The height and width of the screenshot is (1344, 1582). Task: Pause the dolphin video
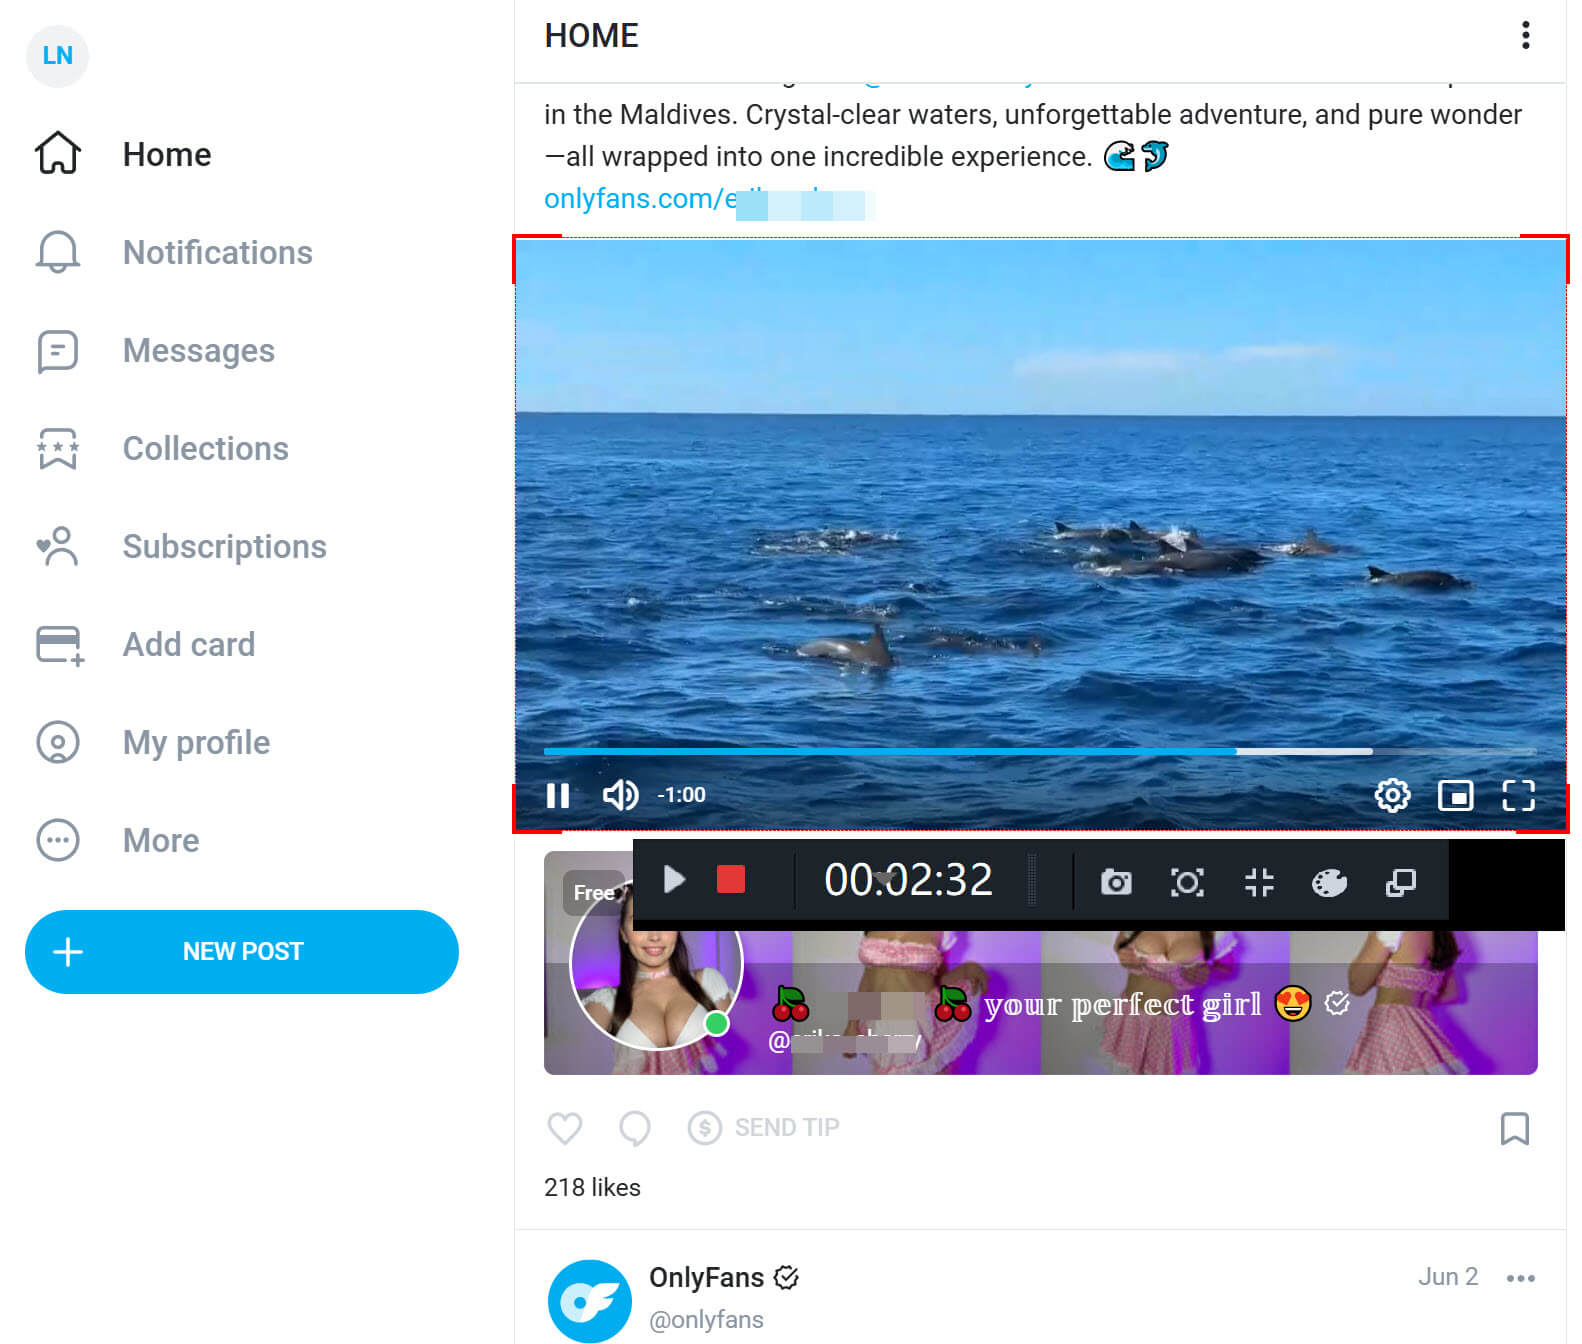[x=558, y=795]
